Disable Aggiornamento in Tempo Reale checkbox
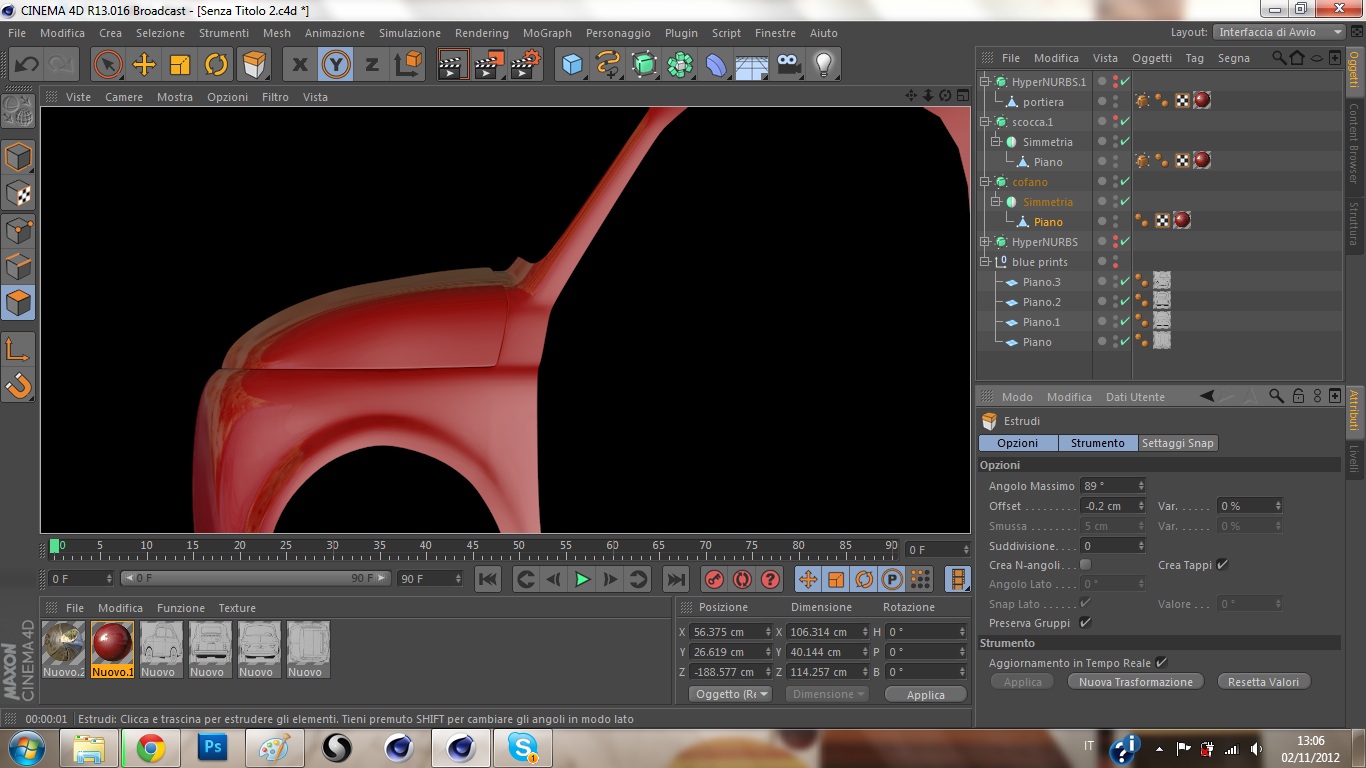Screen dimensions: 1366x768 (1161, 662)
